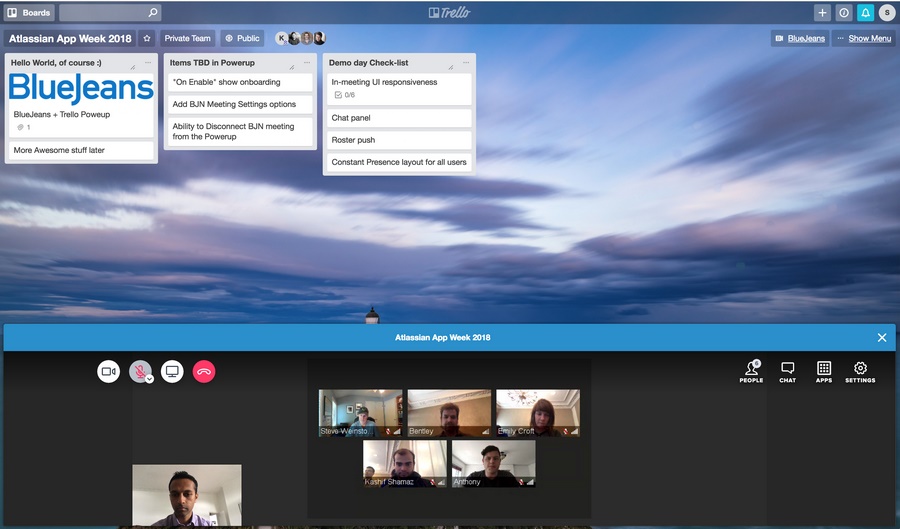Select Emily Croft video tile
Viewport: 900px width, 529px height.
pos(538,413)
